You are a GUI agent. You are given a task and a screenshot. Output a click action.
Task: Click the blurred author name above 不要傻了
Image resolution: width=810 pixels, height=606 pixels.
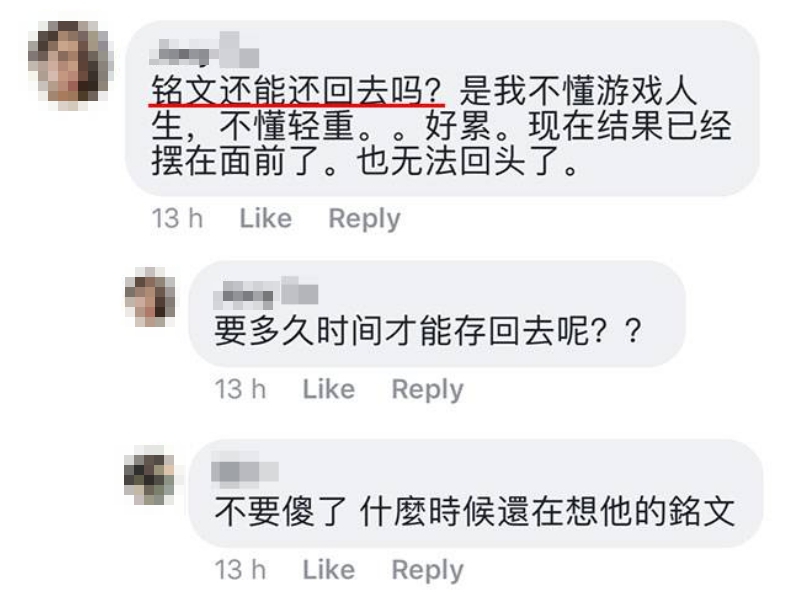245,470
